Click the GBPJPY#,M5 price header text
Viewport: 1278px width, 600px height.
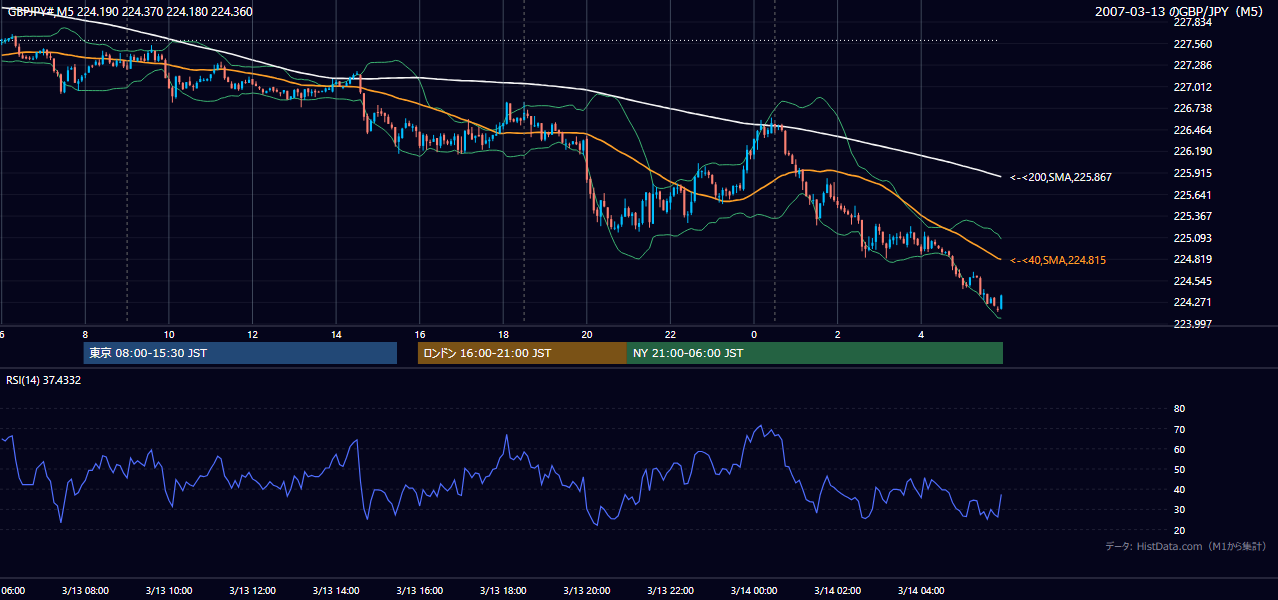(130, 12)
